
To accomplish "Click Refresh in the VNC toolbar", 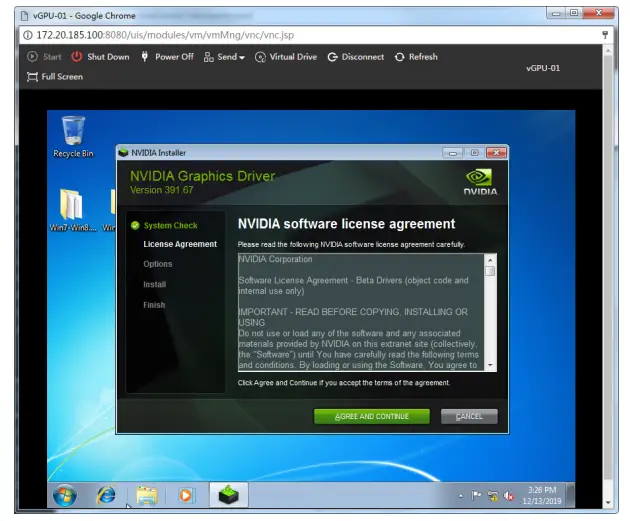I will point(416,57).
